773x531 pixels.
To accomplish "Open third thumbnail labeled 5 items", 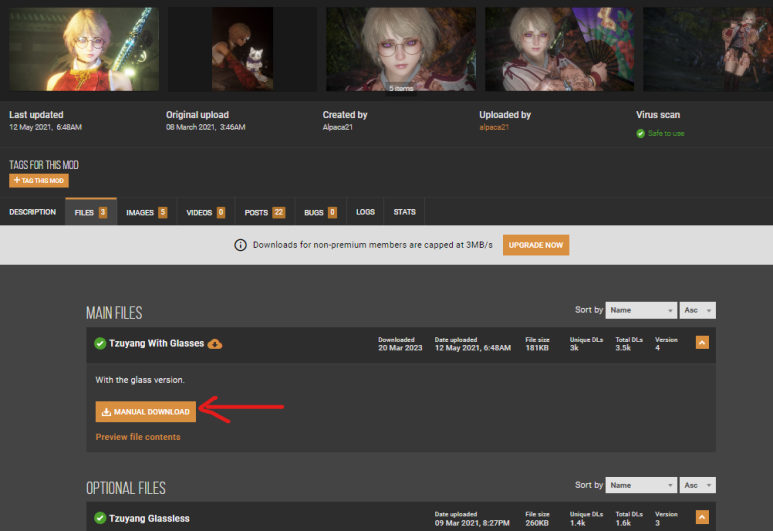I will pyautogui.click(x=401, y=49).
